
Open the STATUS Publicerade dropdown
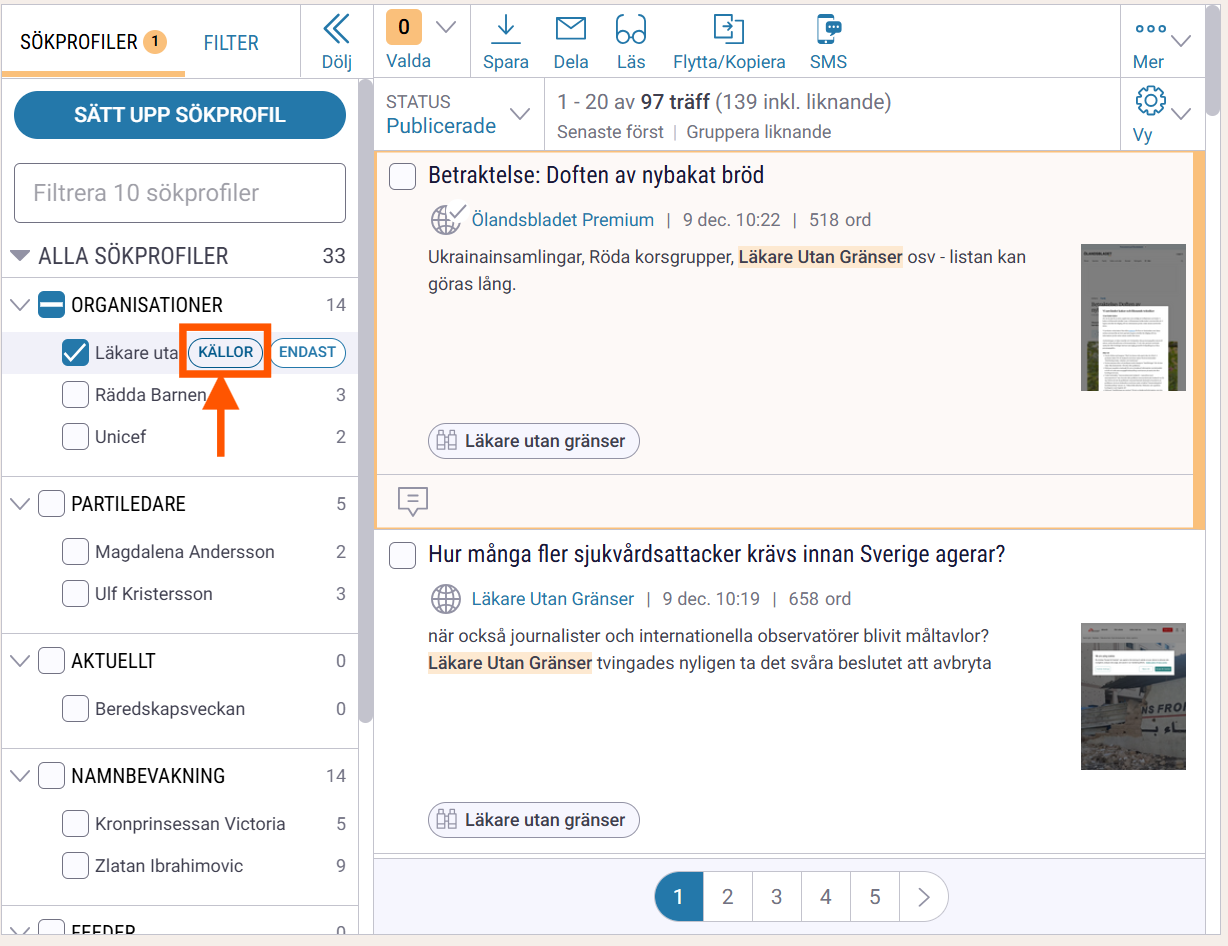459,114
